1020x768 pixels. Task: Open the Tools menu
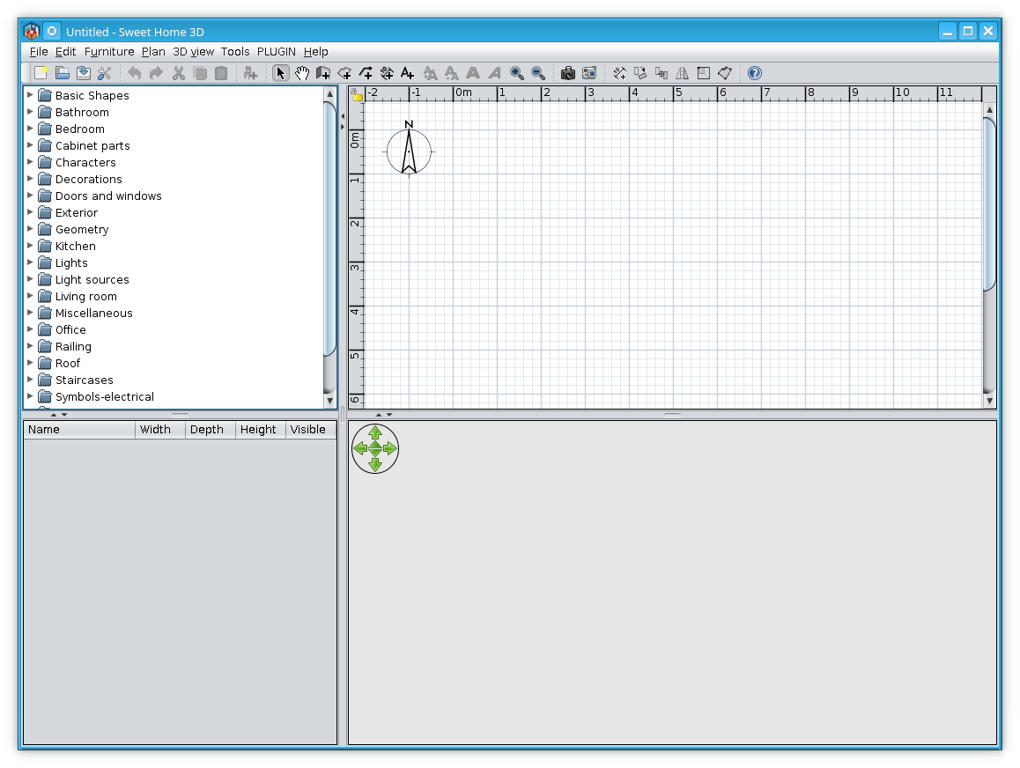(x=235, y=51)
